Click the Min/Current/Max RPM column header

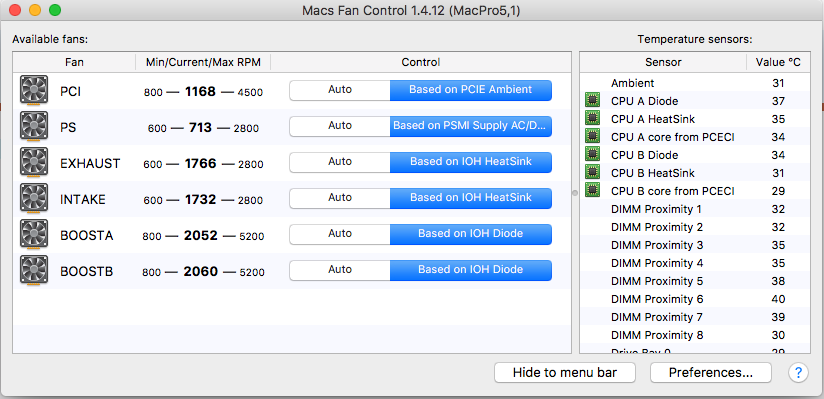click(203, 62)
